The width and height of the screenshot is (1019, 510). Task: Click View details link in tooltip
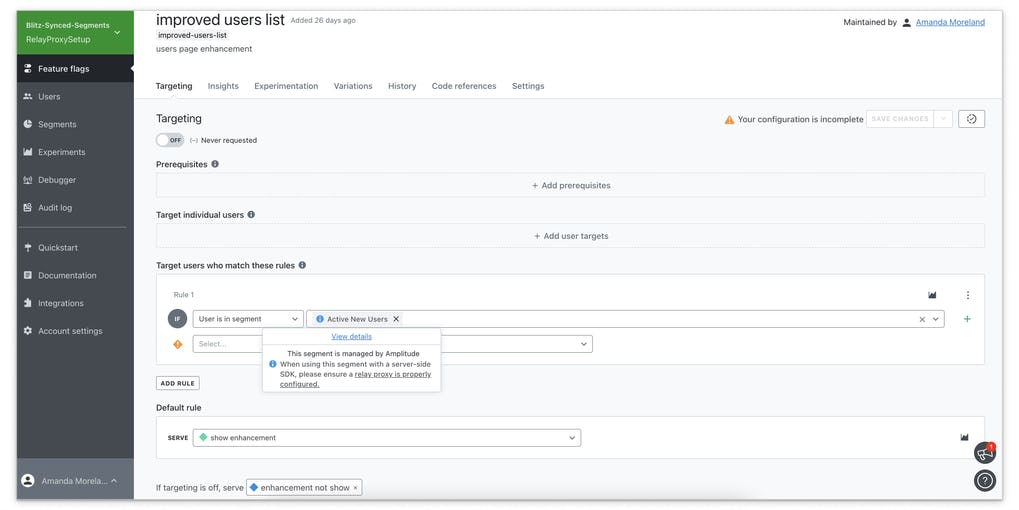click(x=352, y=337)
